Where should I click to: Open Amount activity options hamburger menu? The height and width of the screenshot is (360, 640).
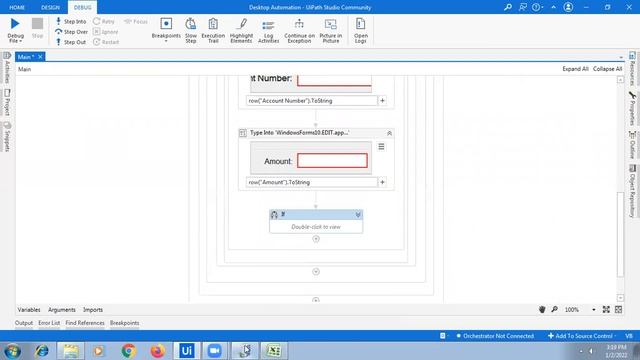coord(381,147)
